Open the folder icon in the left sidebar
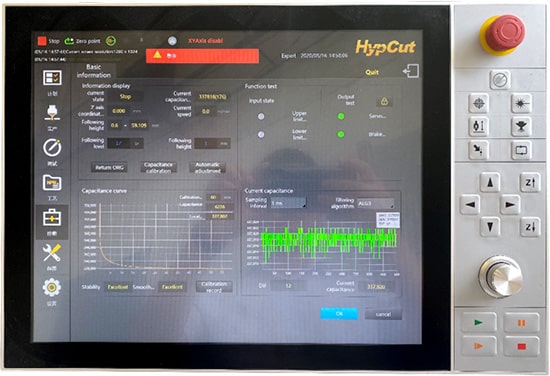Viewport: 550px width, 376px height. point(52,182)
